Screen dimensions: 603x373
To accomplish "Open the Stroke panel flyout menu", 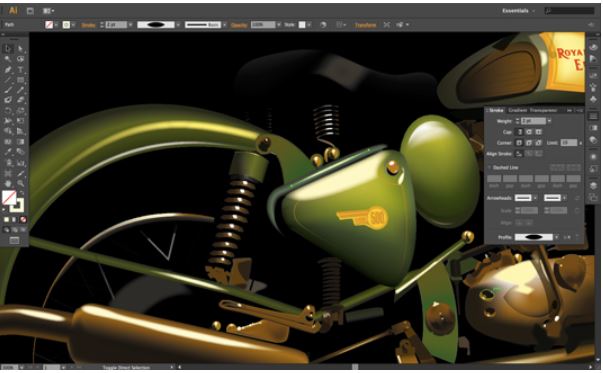I will point(579,110).
